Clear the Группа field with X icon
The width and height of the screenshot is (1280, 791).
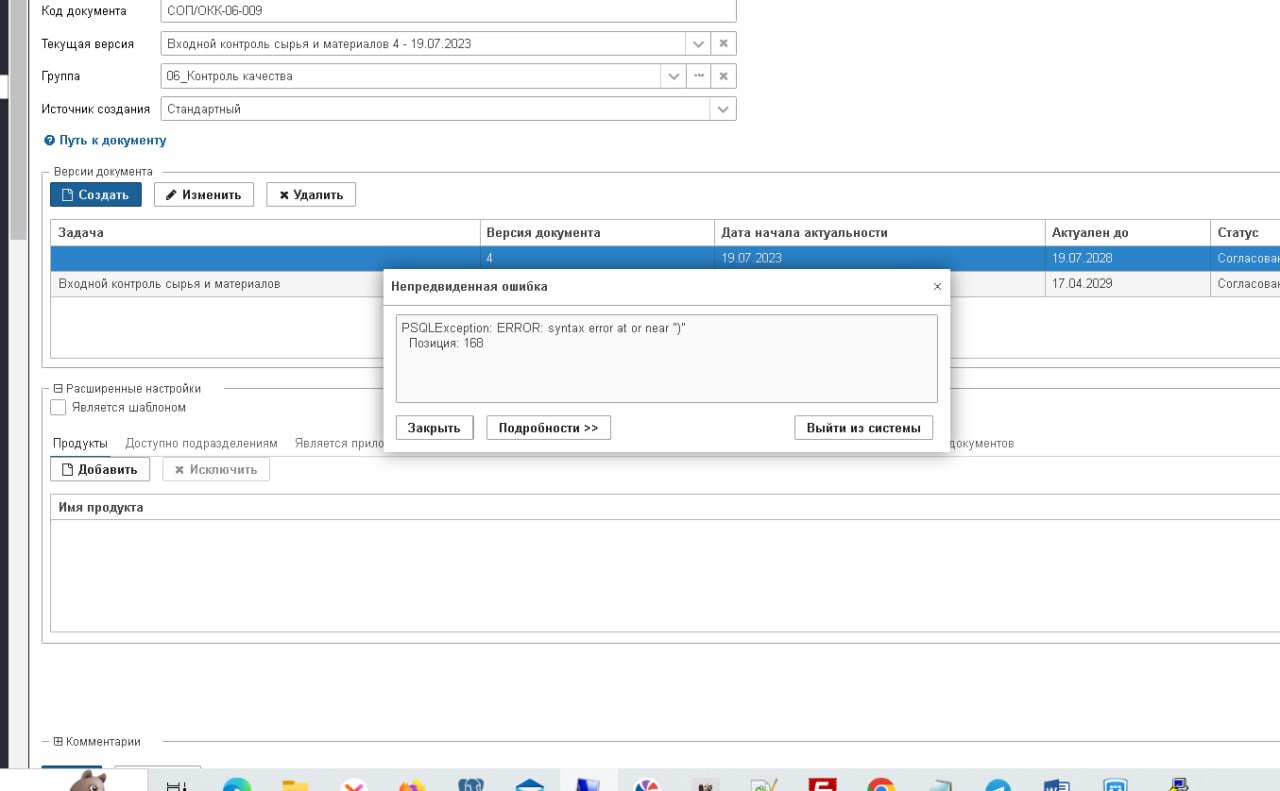click(x=724, y=76)
